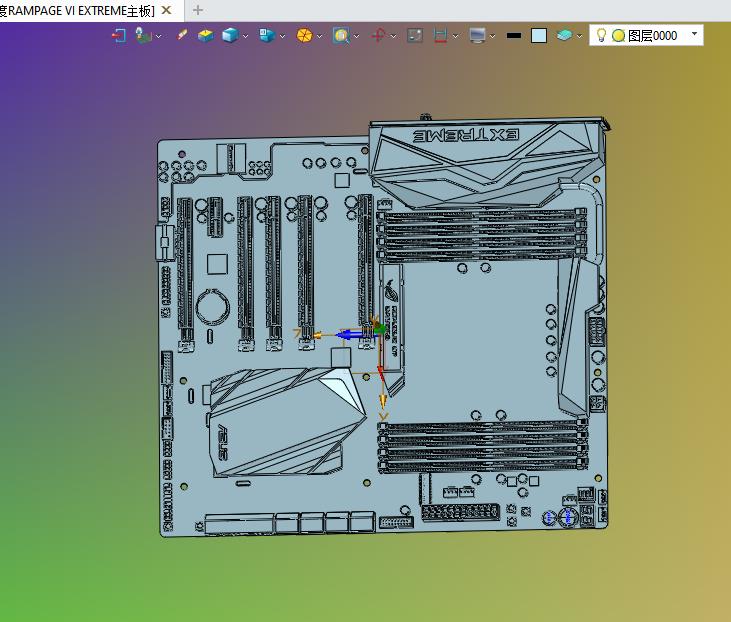The height and width of the screenshot is (622, 731).
Task: Click the lamp-on-green-base toolbar icon
Action: pyautogui.click(x=143, y=35)
